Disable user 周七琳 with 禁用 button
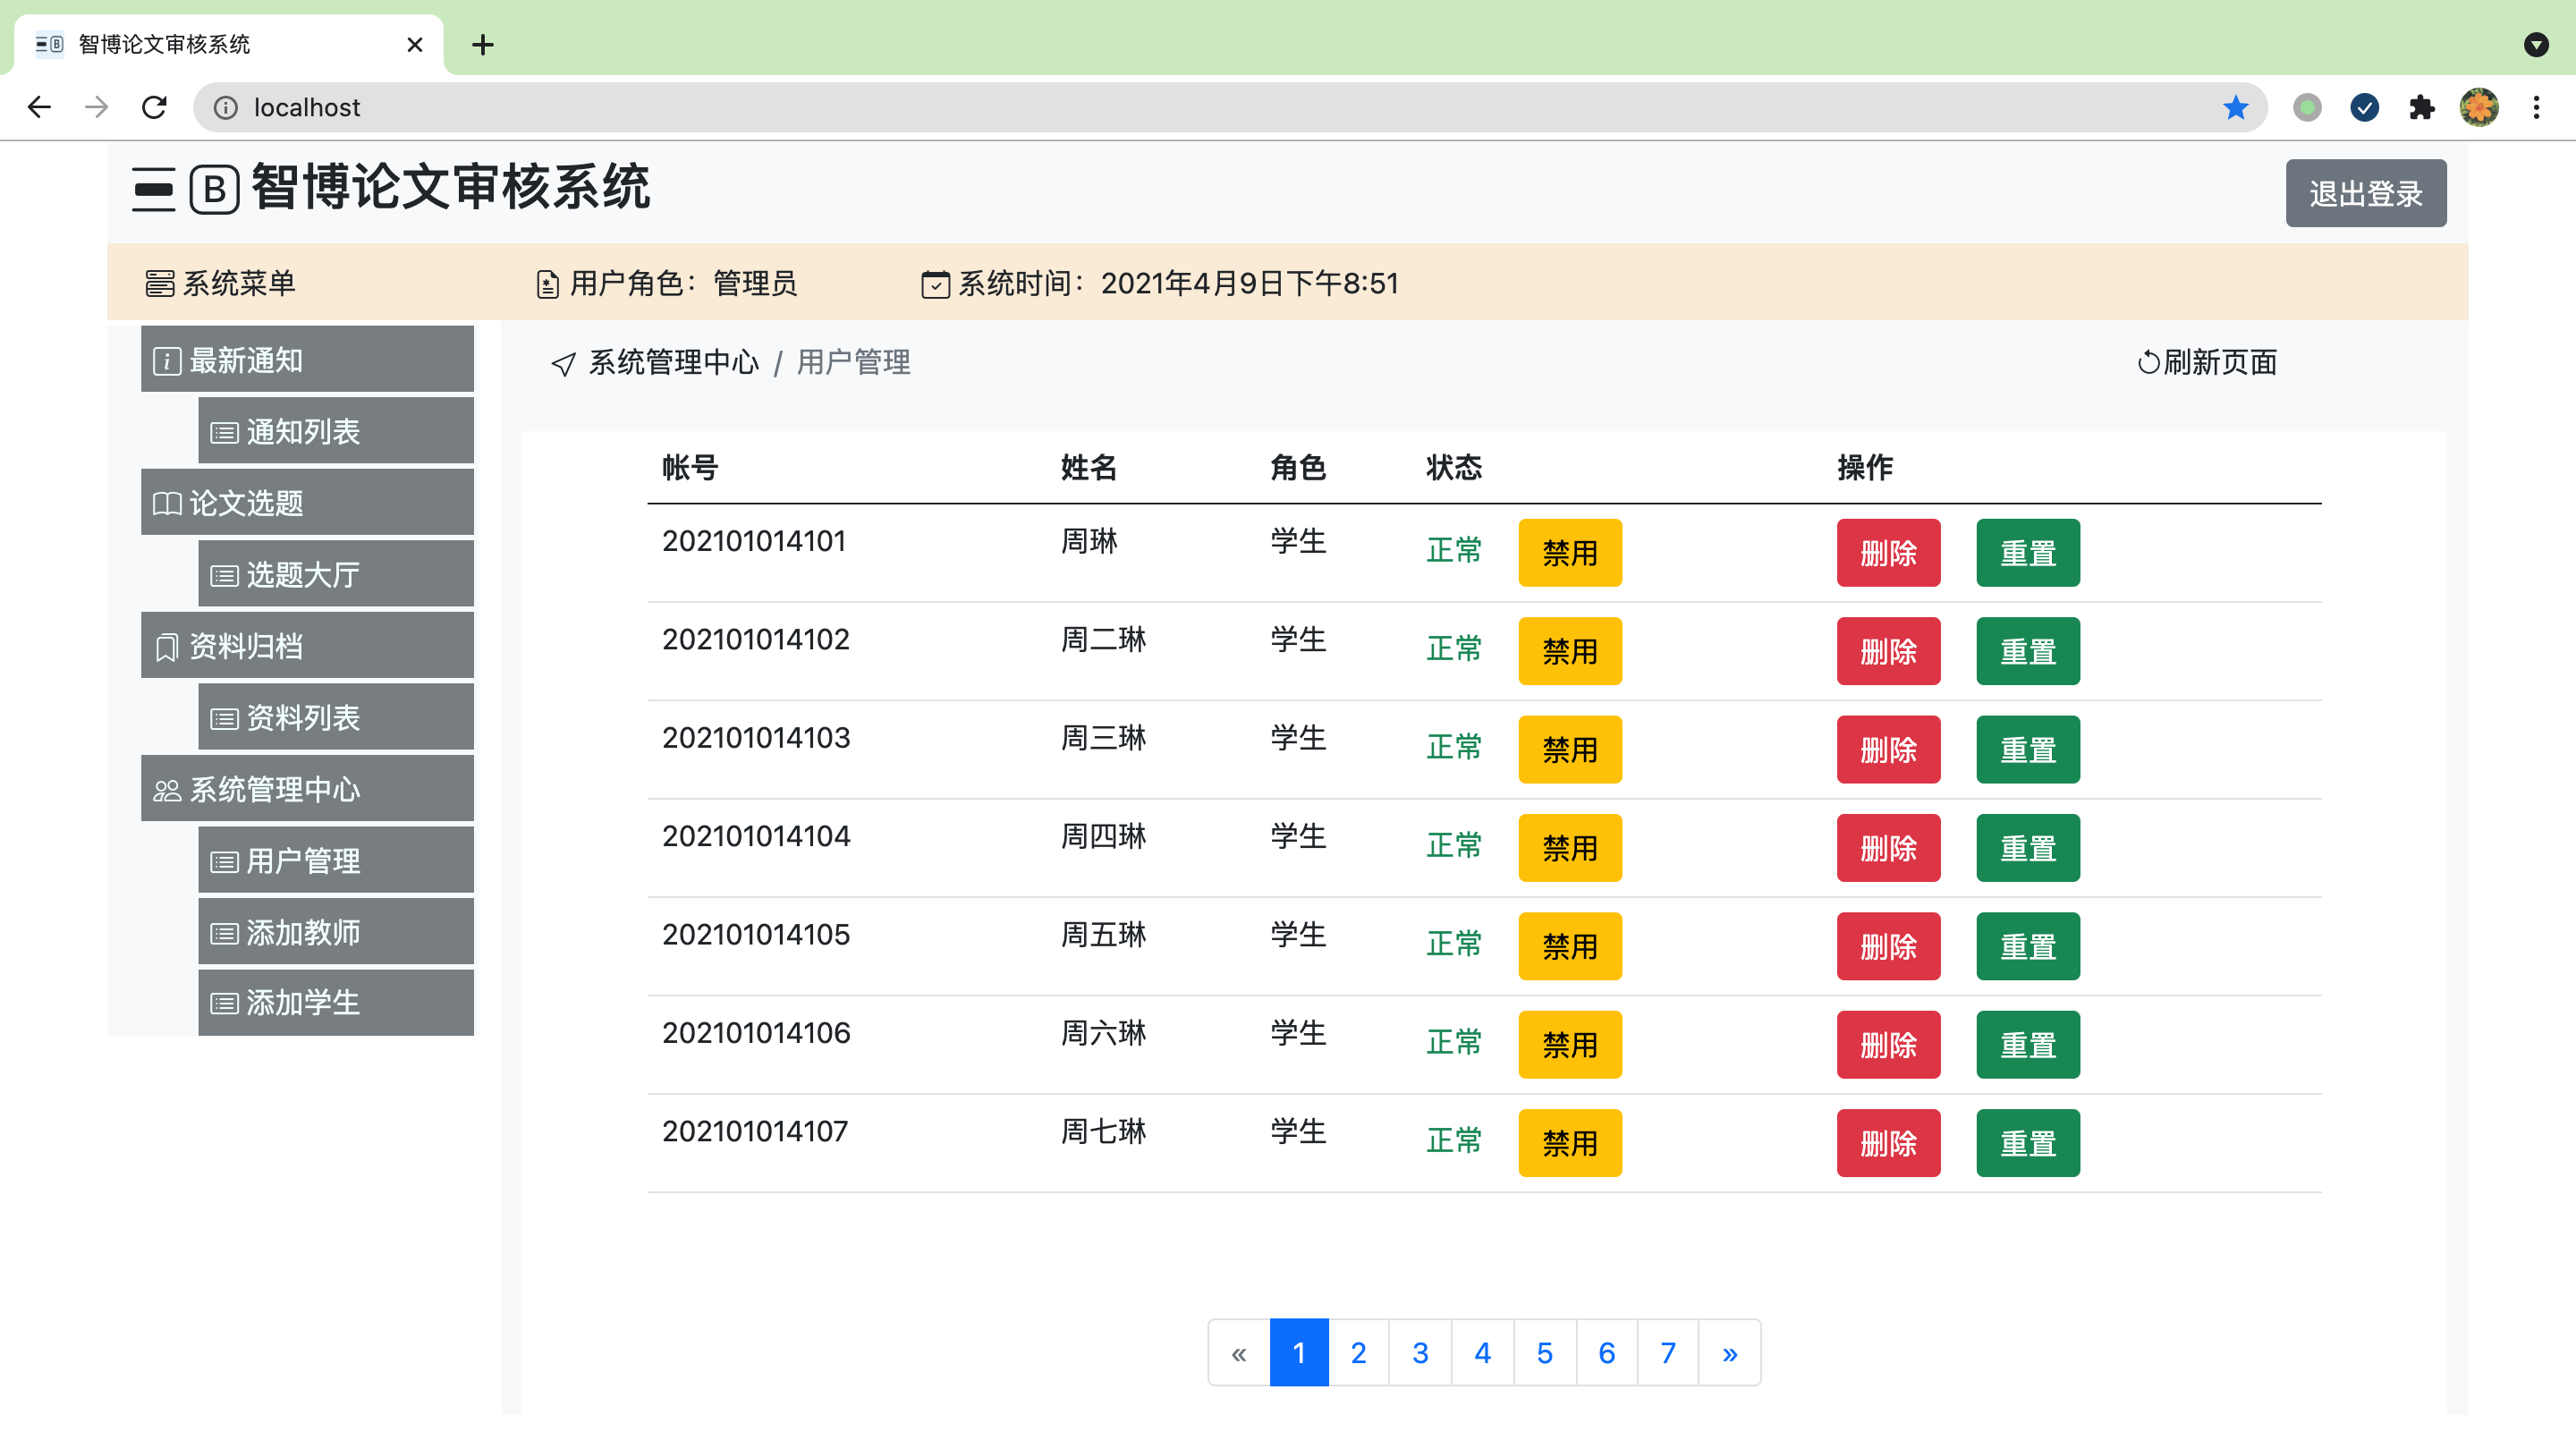This screenshot has height=1449, width=2576. [1569, 1142]
